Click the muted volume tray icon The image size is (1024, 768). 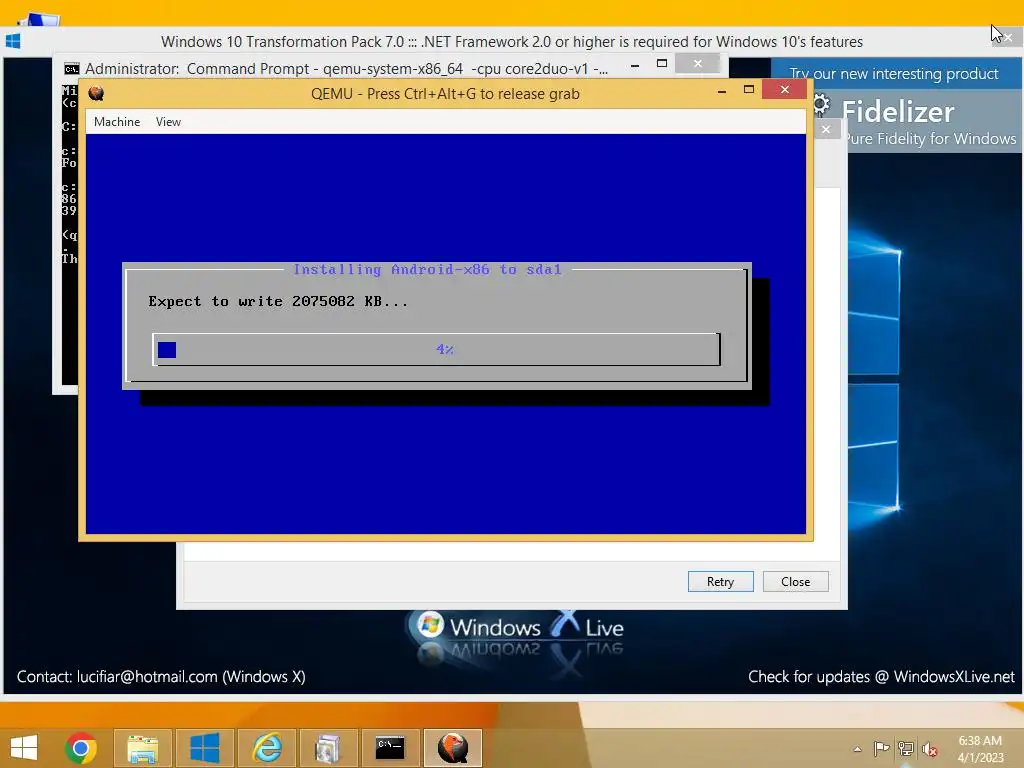pos(930,749)
